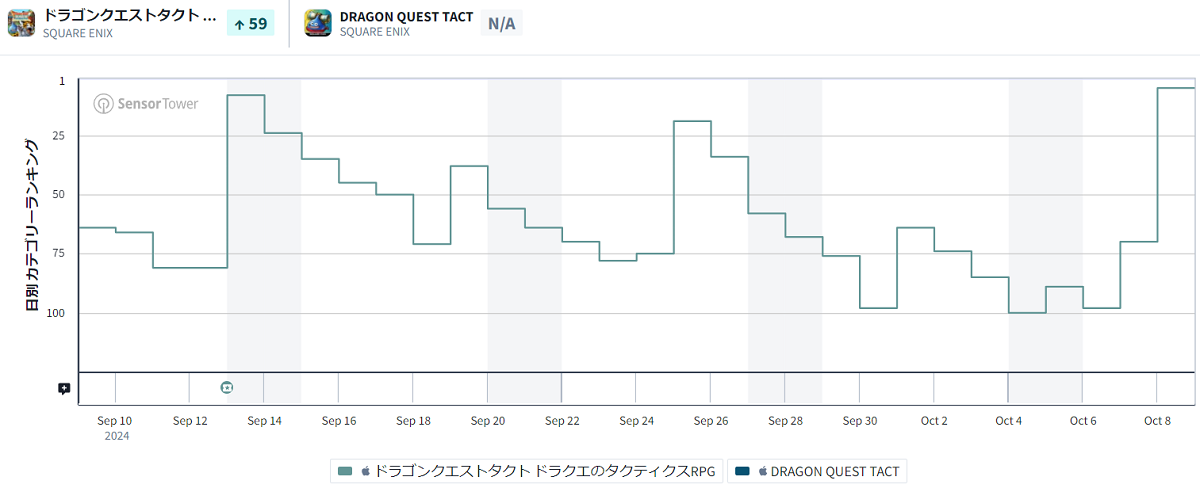Click the Sep 20 date label on axis

click(488, 421)
